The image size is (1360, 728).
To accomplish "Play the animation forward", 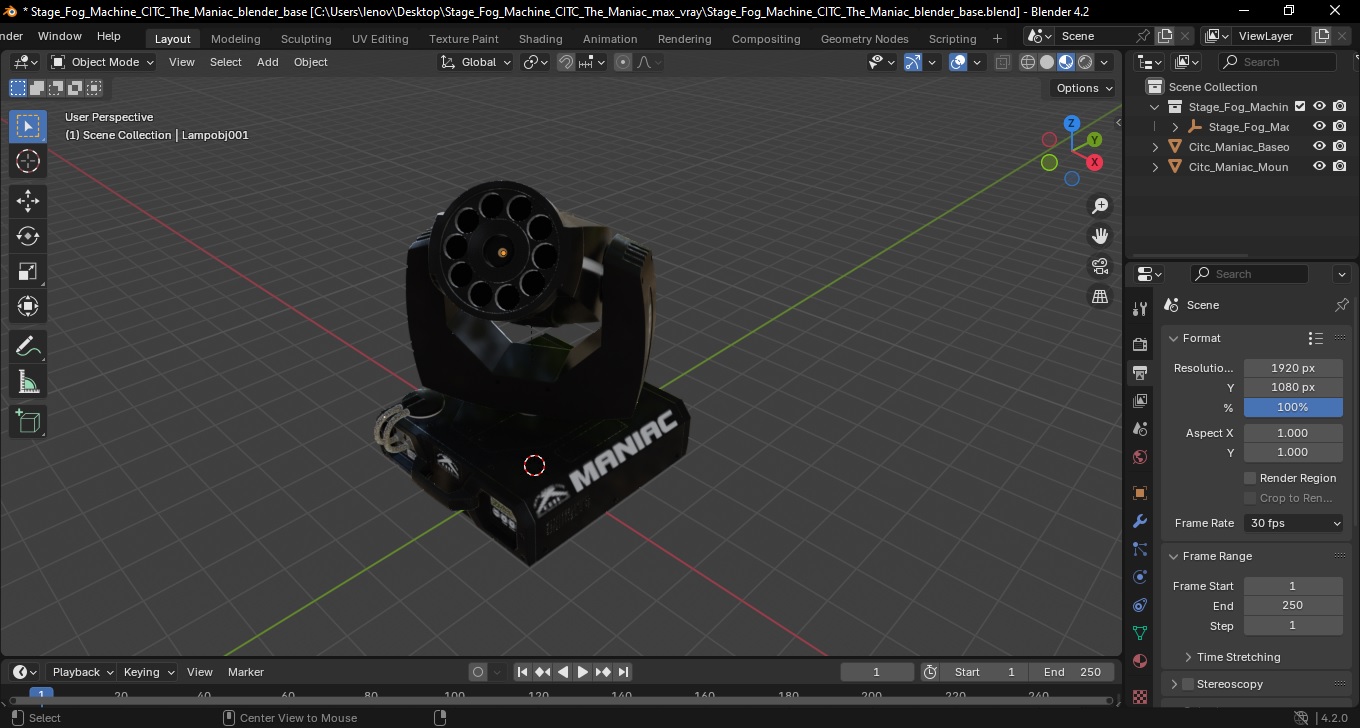I will point(583,672).
